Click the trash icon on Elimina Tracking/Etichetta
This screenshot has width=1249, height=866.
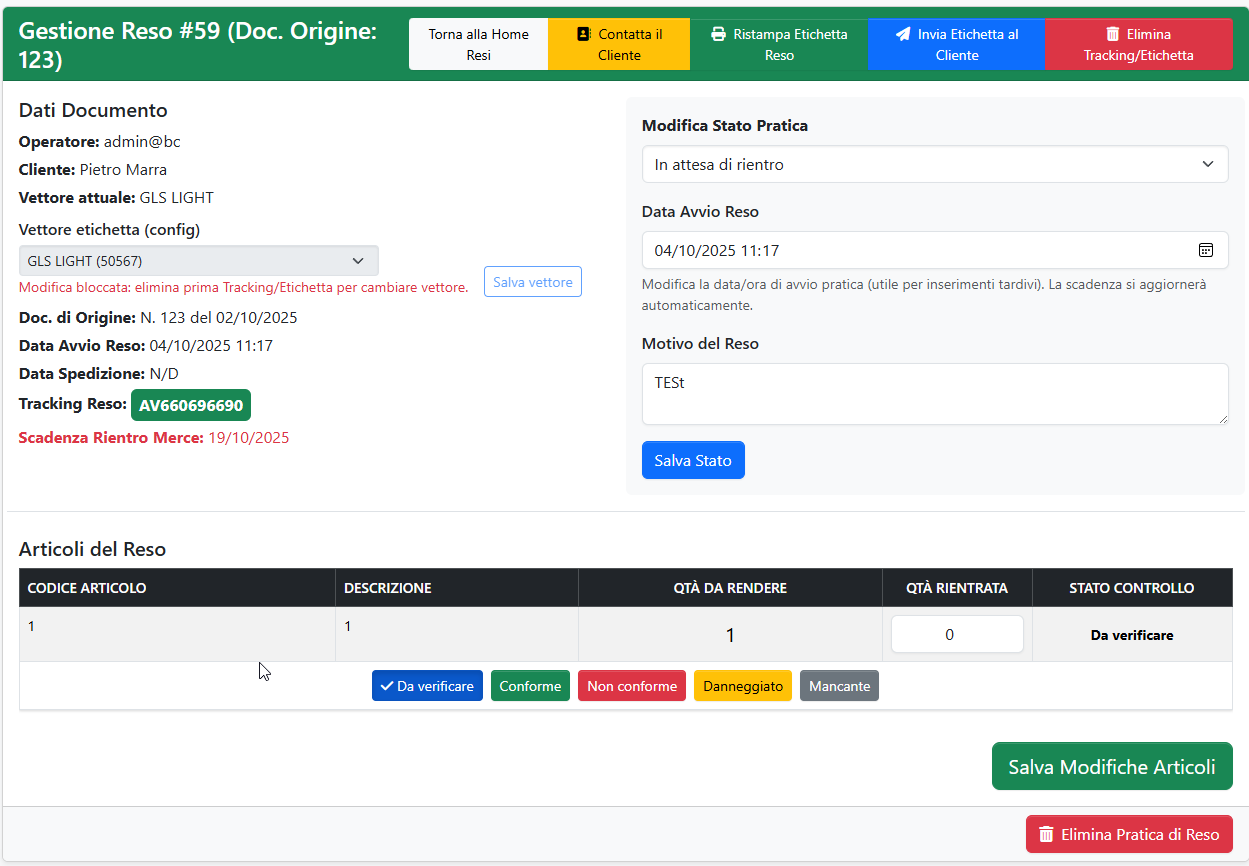[x=1112, y=34]
